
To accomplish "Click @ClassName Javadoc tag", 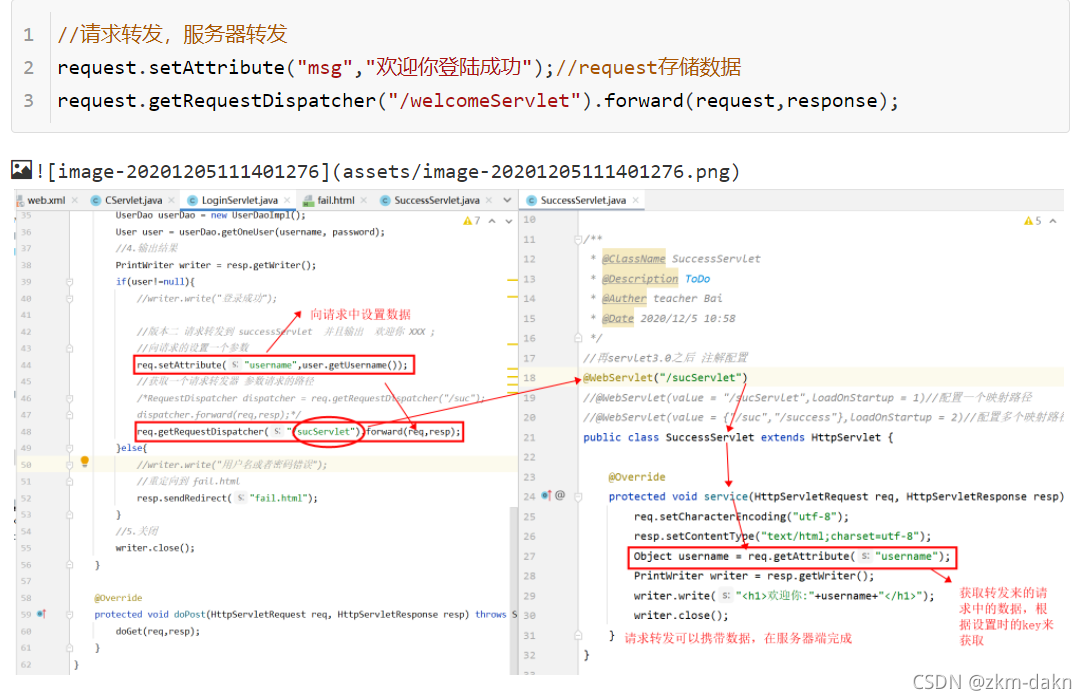I will point(633,259).
